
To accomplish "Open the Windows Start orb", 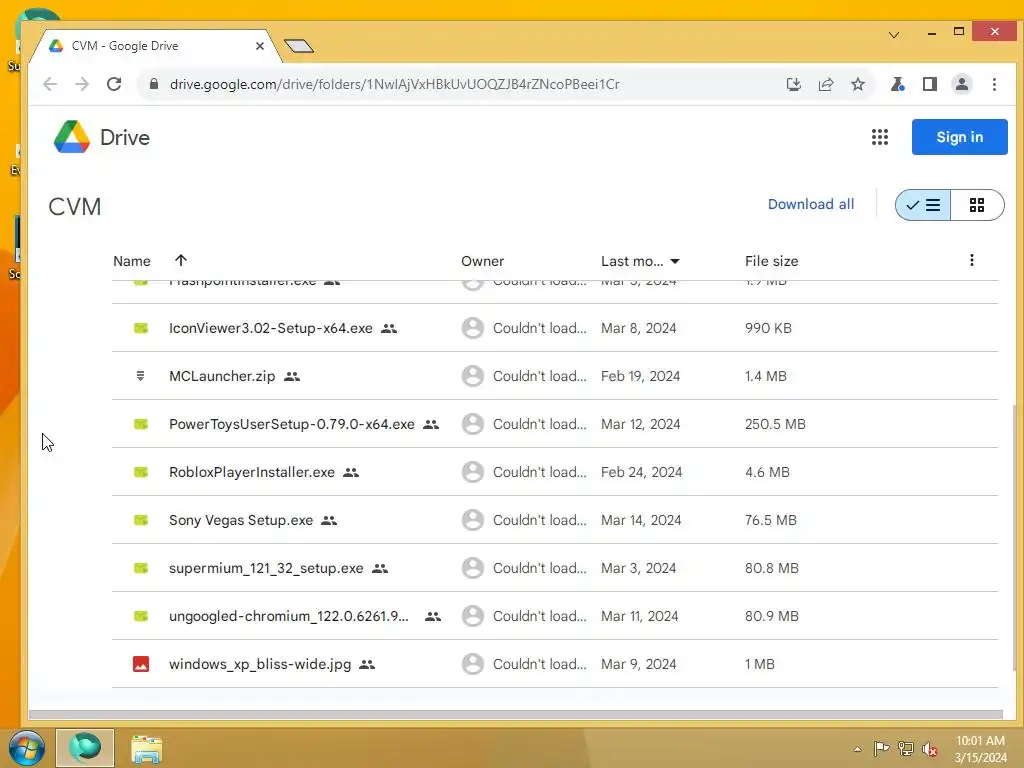I will click(26, 748).
